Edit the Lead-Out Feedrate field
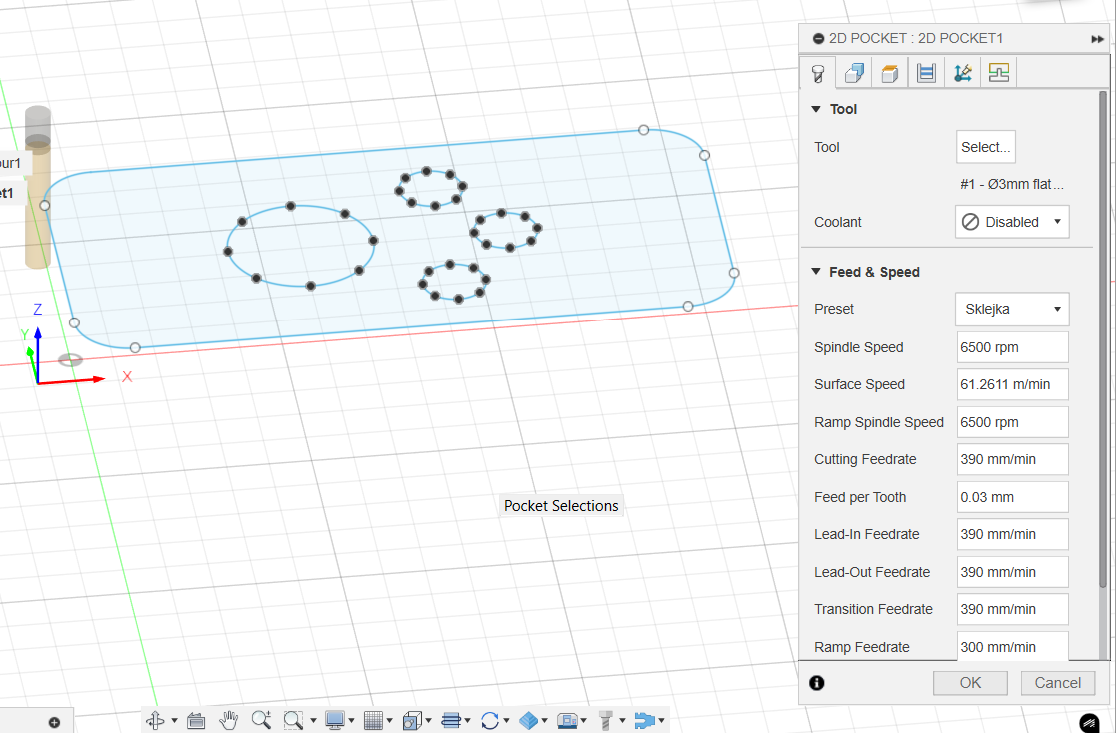Image resolution: width=1118 pixels, height=733 pixels. 1012,572
